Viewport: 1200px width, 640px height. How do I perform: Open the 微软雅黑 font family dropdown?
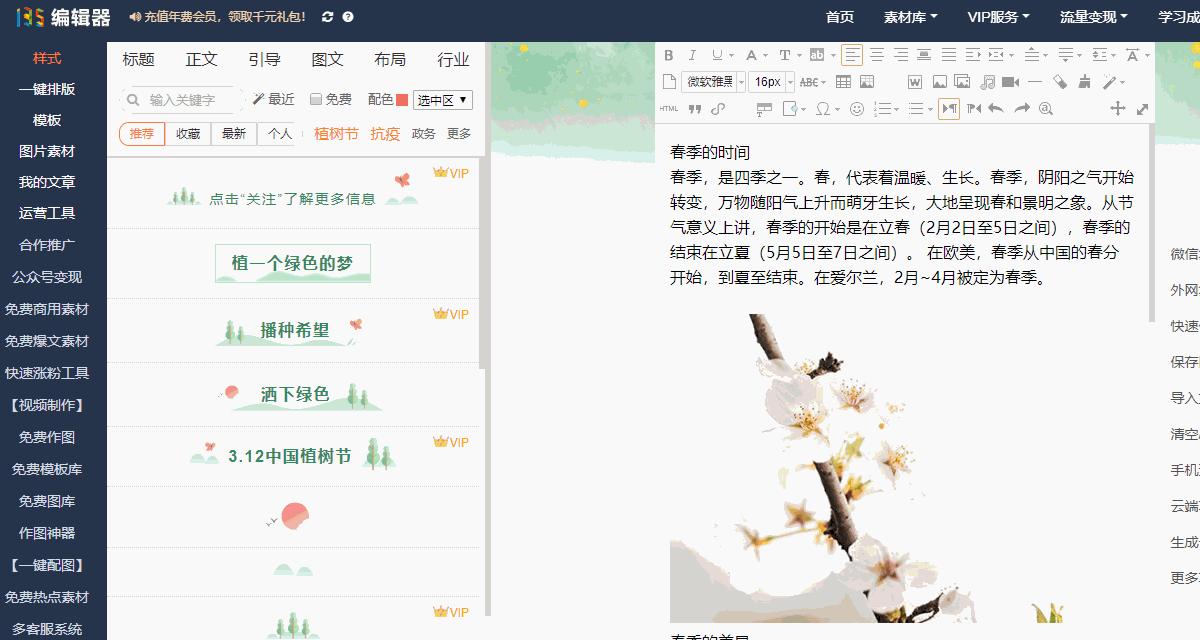708,82
